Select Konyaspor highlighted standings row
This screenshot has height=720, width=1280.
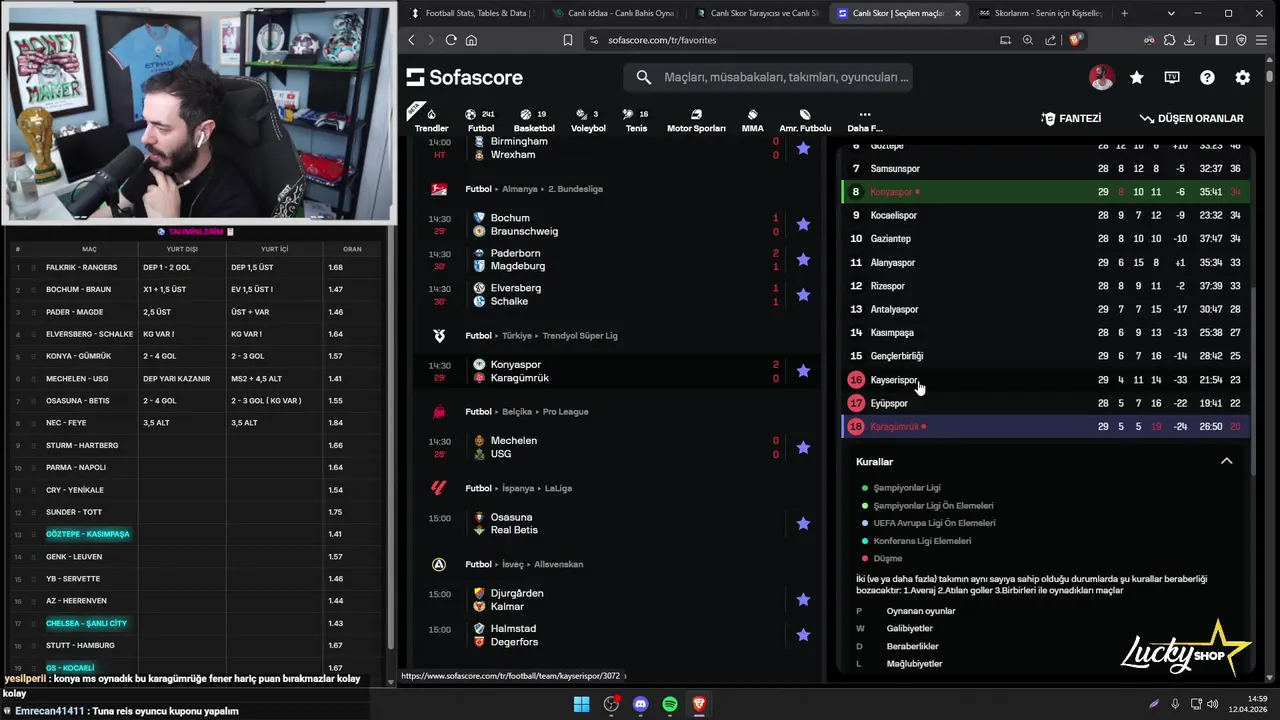click(1045, 192)
